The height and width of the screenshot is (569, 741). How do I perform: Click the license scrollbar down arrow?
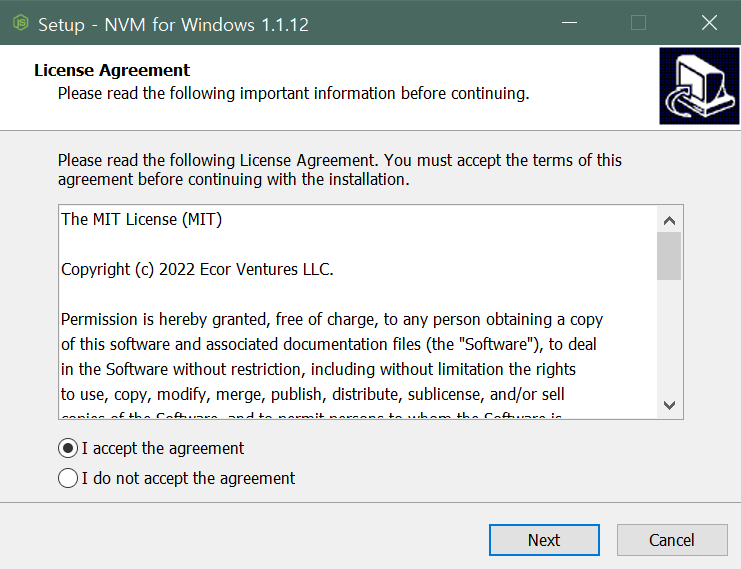click(669, 405)
